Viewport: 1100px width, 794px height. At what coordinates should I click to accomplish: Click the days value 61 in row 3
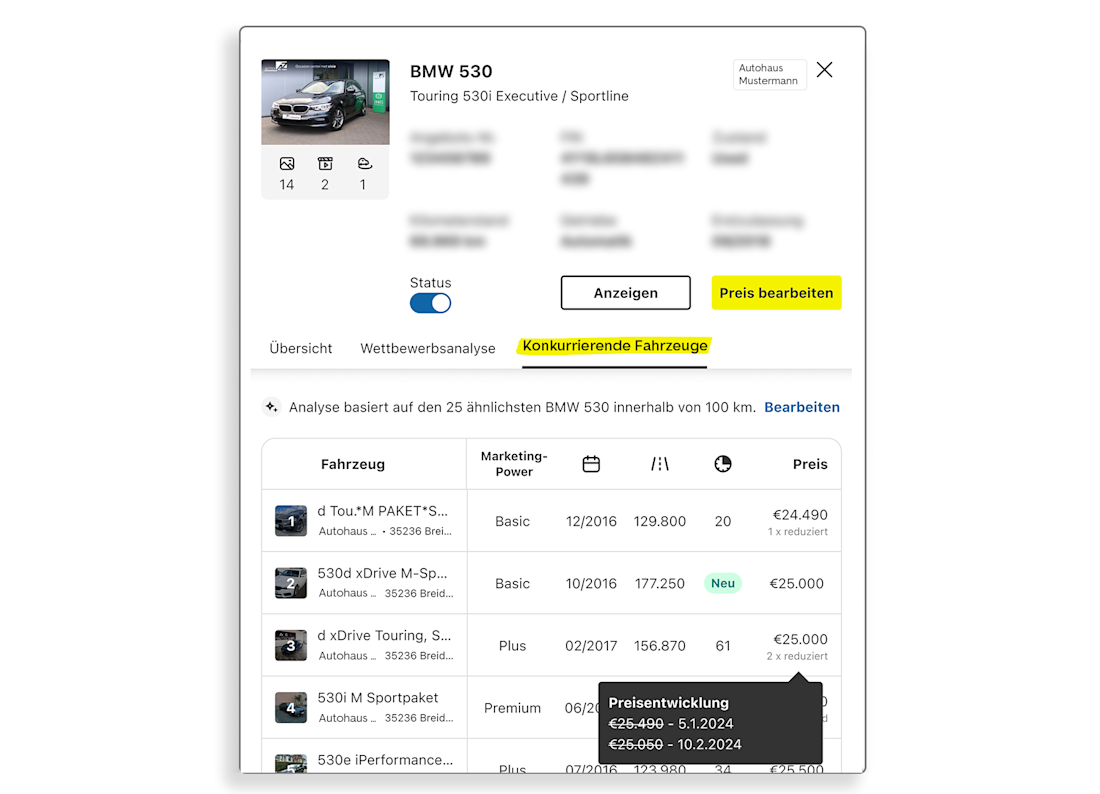(723, 645)
